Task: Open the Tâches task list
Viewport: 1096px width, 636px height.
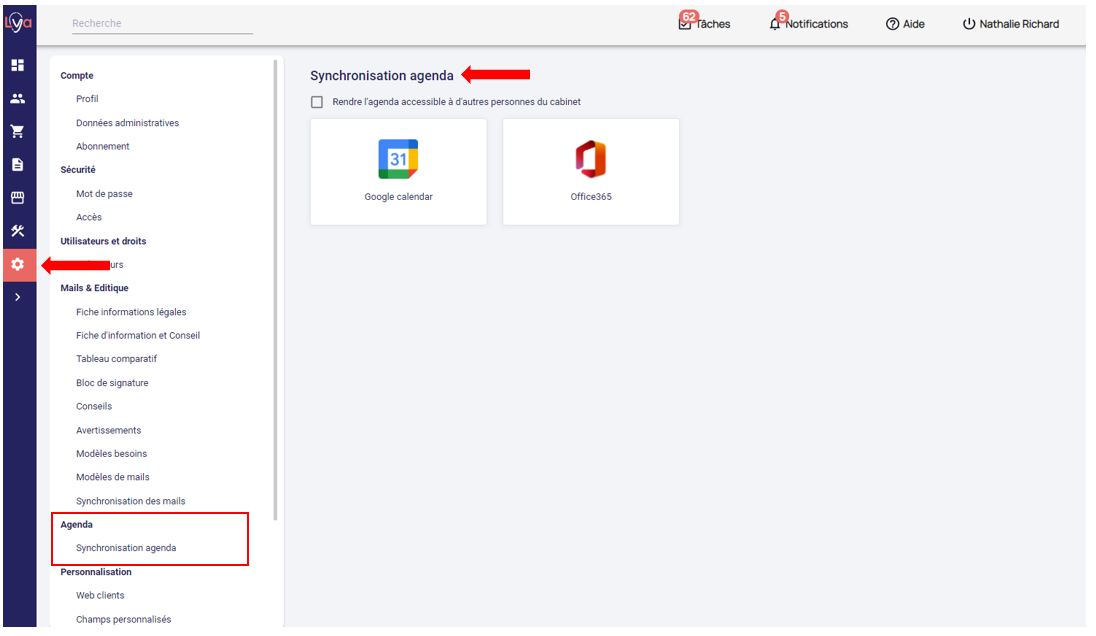Action: [x=704, y=24]
